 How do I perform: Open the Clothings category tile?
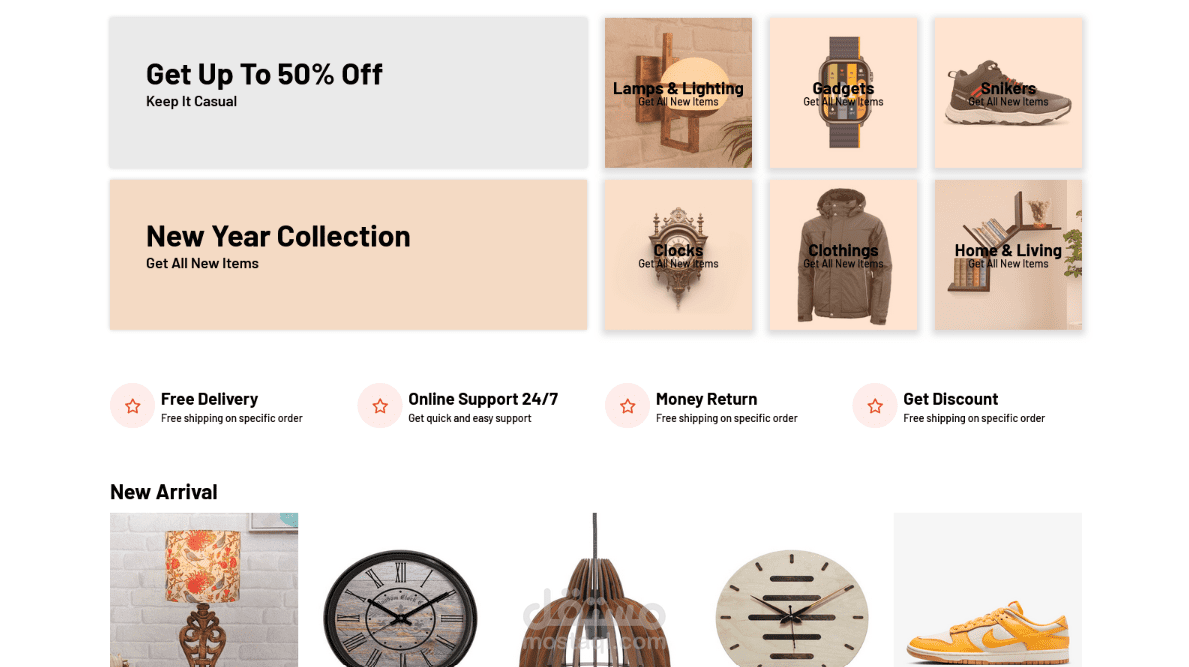point(843,255)
